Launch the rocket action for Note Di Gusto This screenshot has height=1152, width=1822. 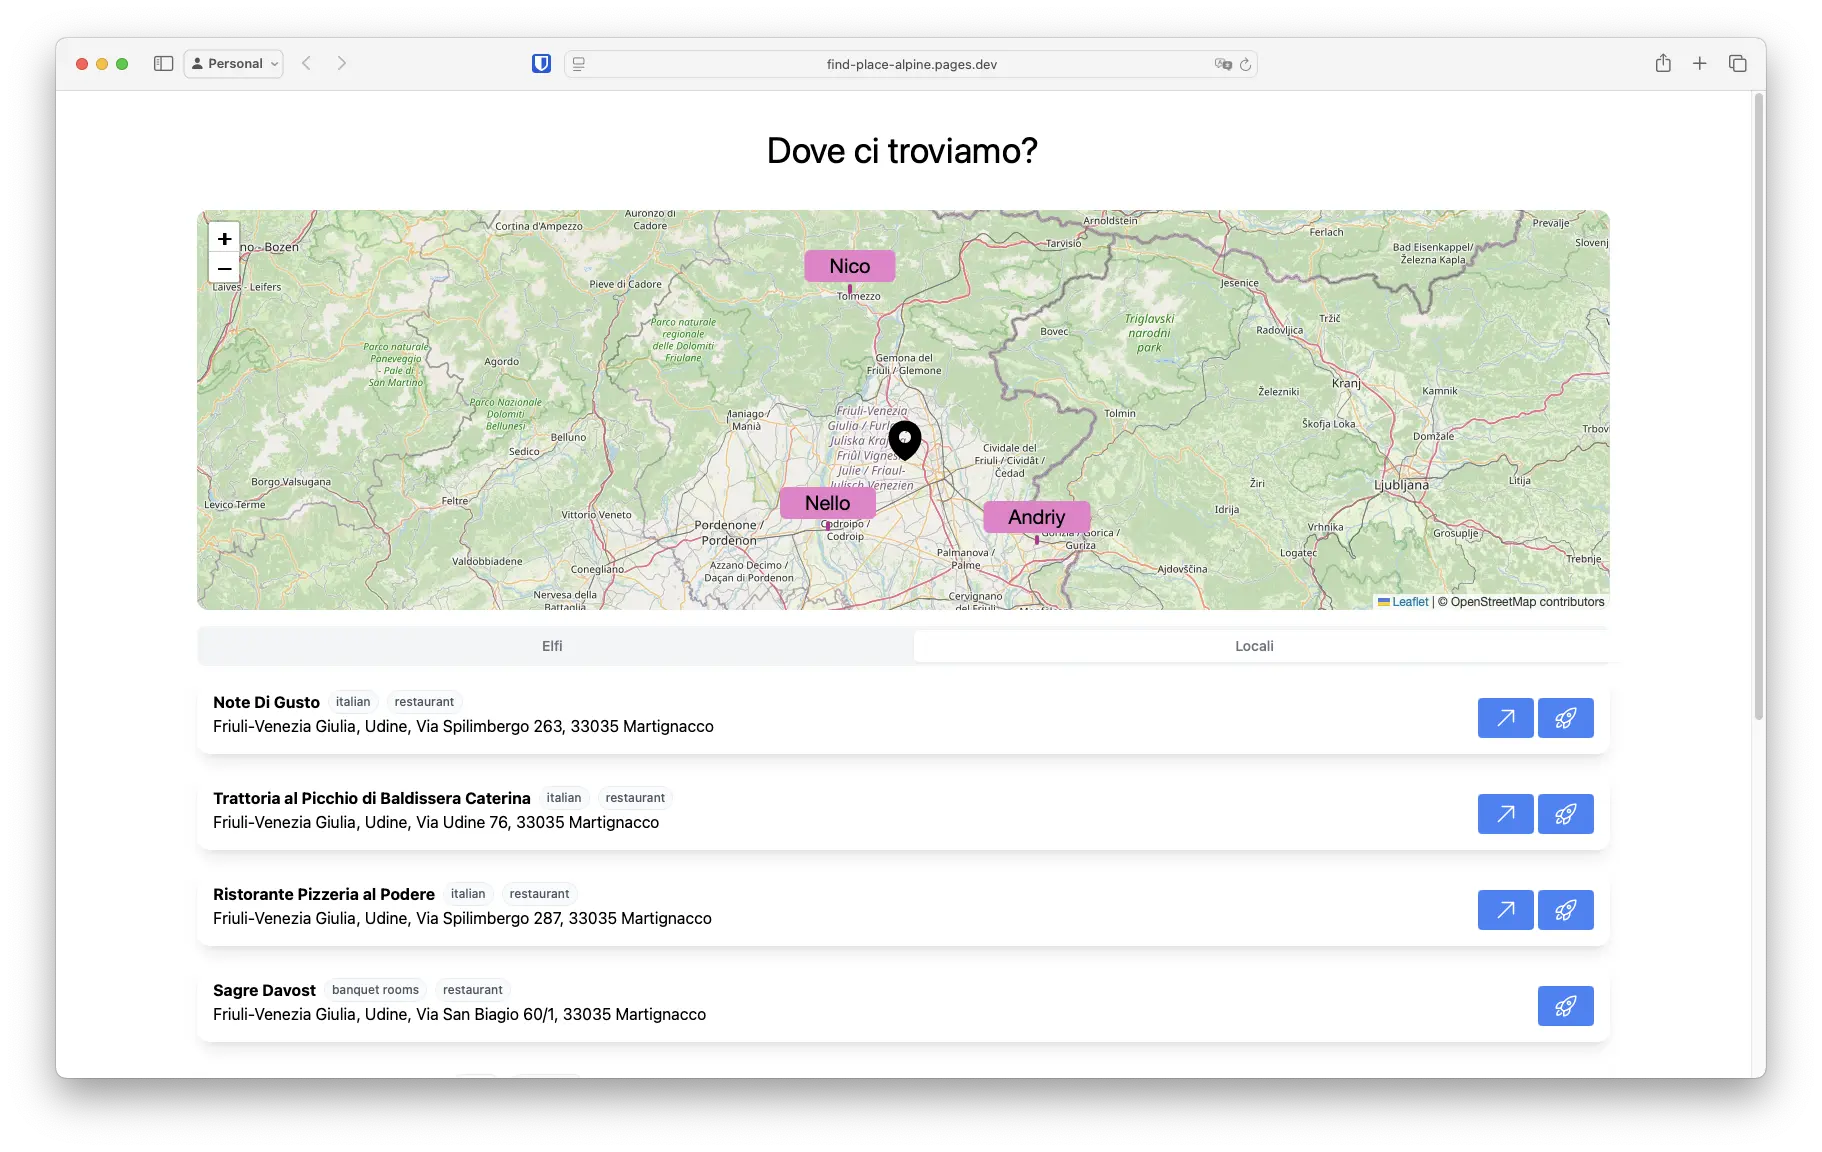pos(1566,718)
